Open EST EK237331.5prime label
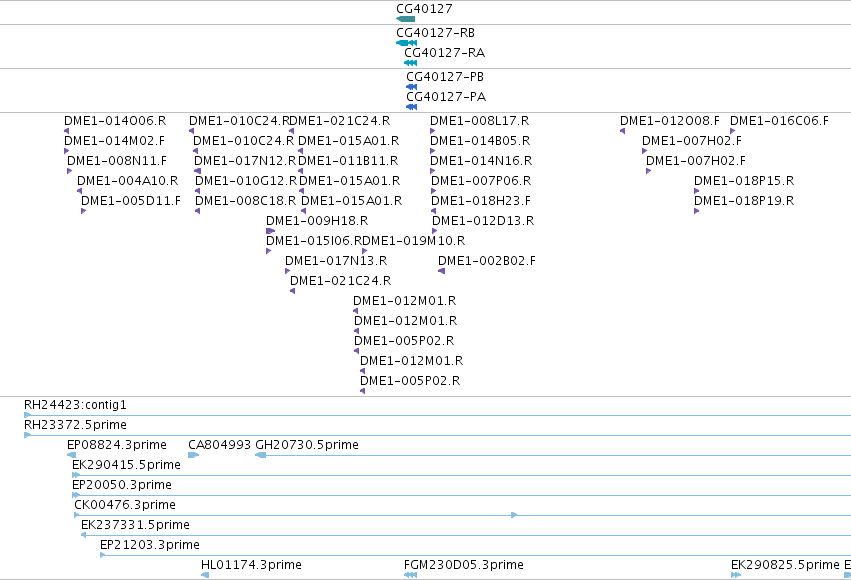The image size is (851, 580). 135,525
